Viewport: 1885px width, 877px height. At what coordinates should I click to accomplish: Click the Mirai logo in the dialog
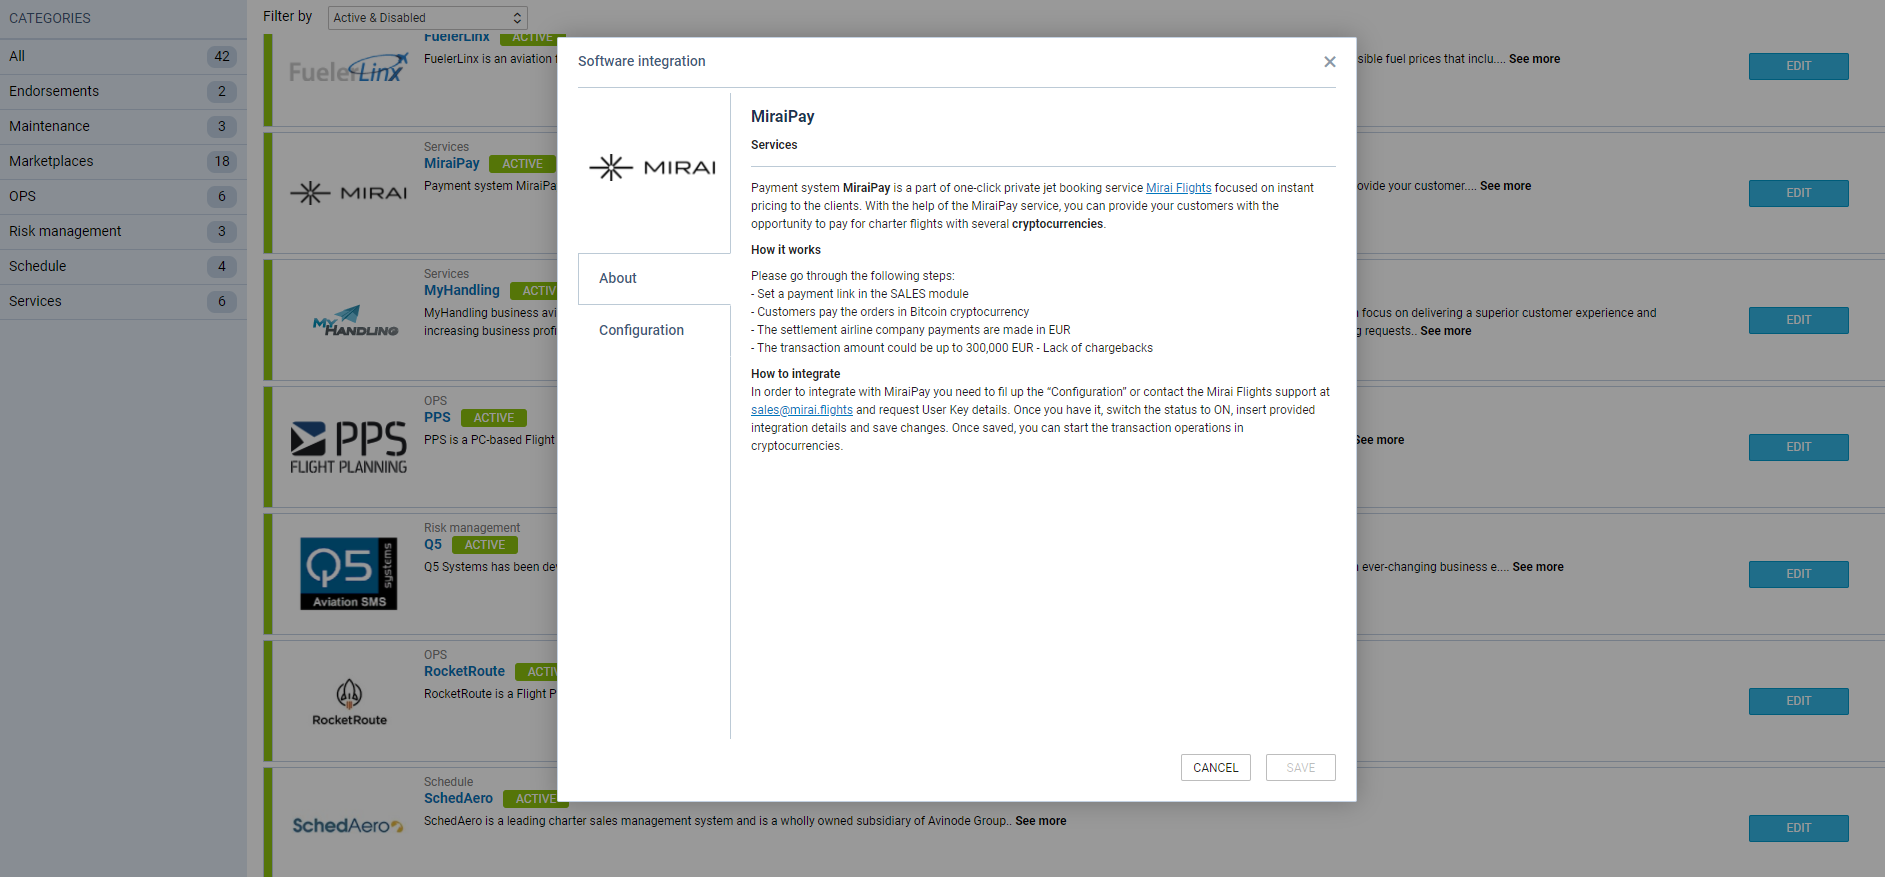(652, 167)
